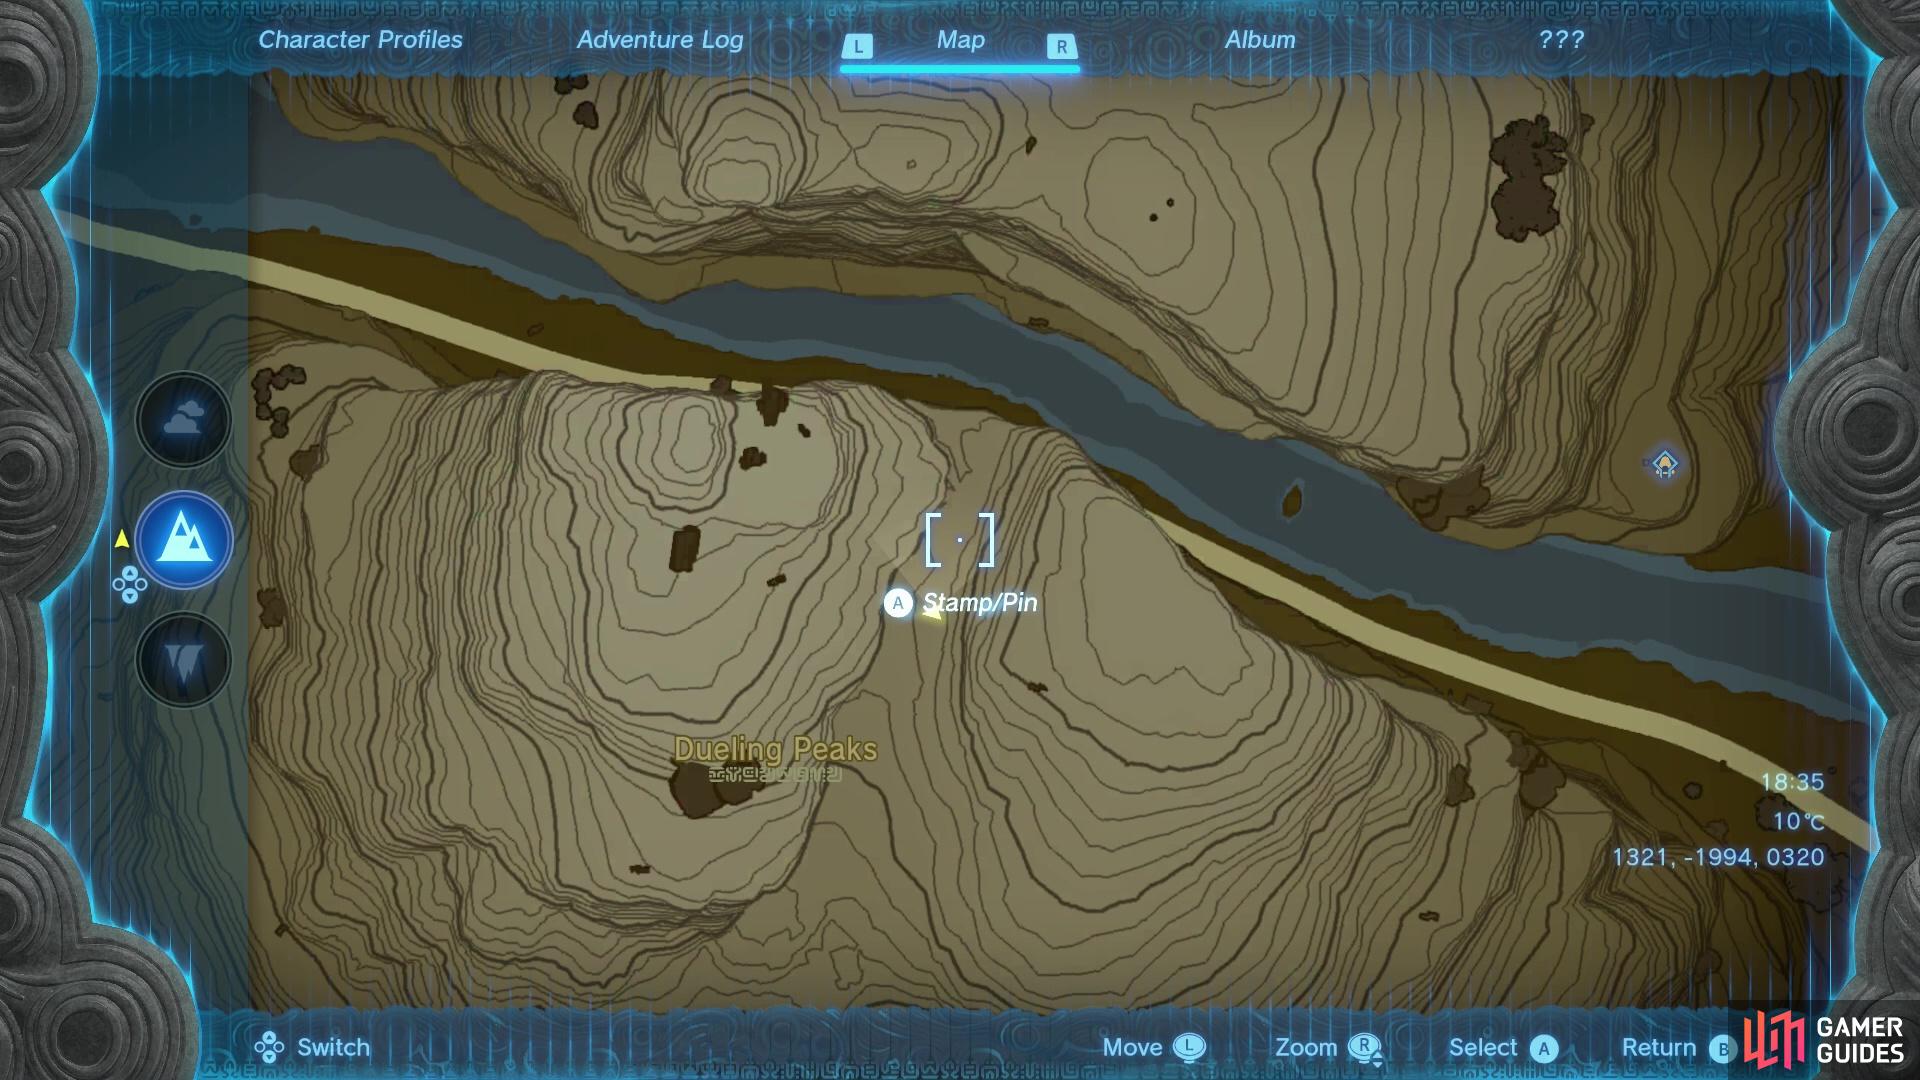Click the yellow elevation arrow by layers
Image resolution: width=1920 pixels, height=1080 pixels.
tap(121, 539)
